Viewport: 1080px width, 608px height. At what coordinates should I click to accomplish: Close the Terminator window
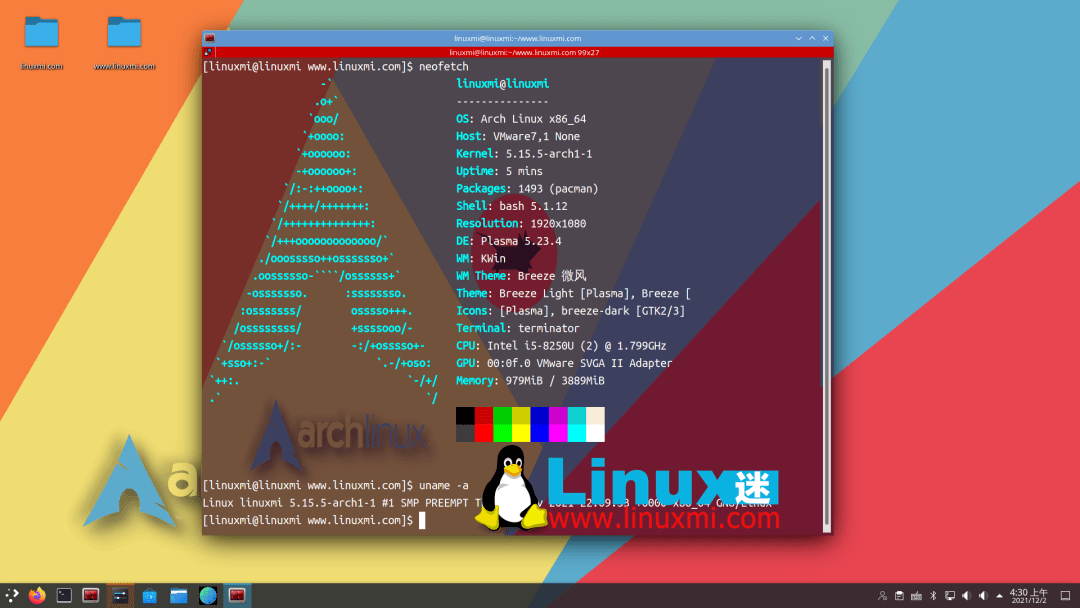[x=826, y=39]
